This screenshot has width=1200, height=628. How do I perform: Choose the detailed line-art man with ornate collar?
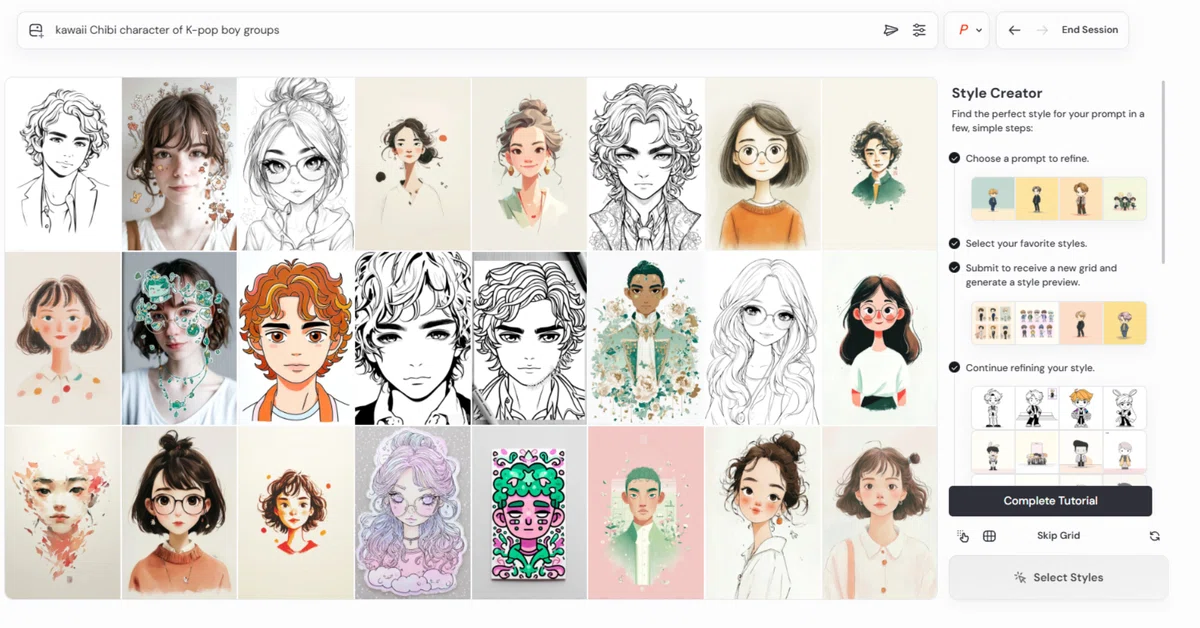pos(646,164)
